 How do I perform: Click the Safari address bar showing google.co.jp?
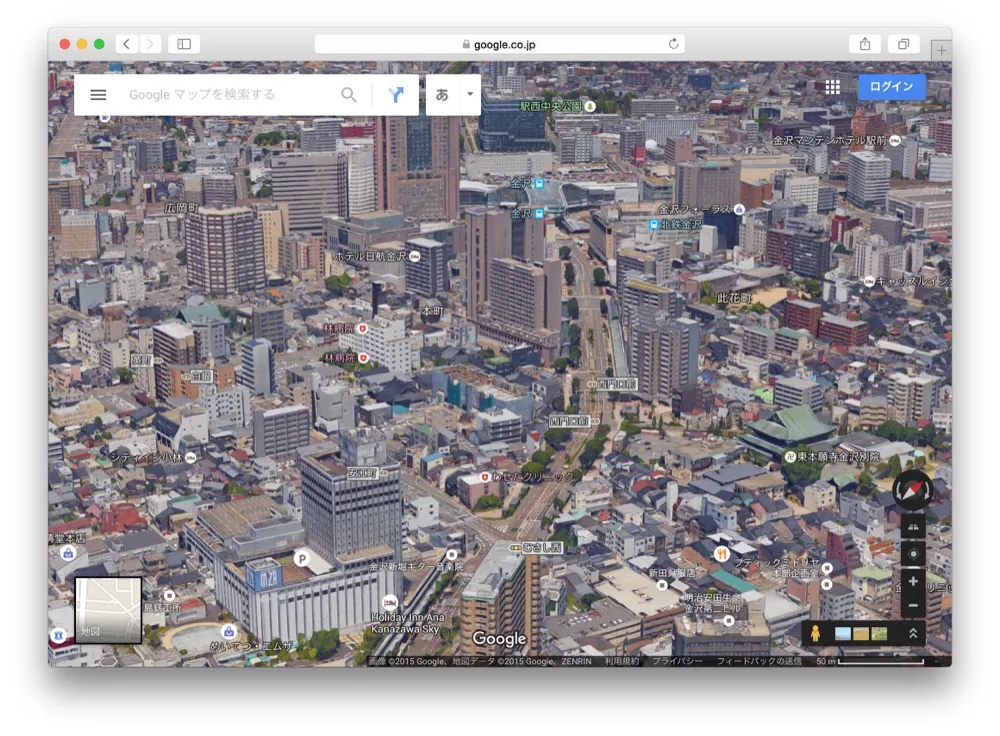500,43
